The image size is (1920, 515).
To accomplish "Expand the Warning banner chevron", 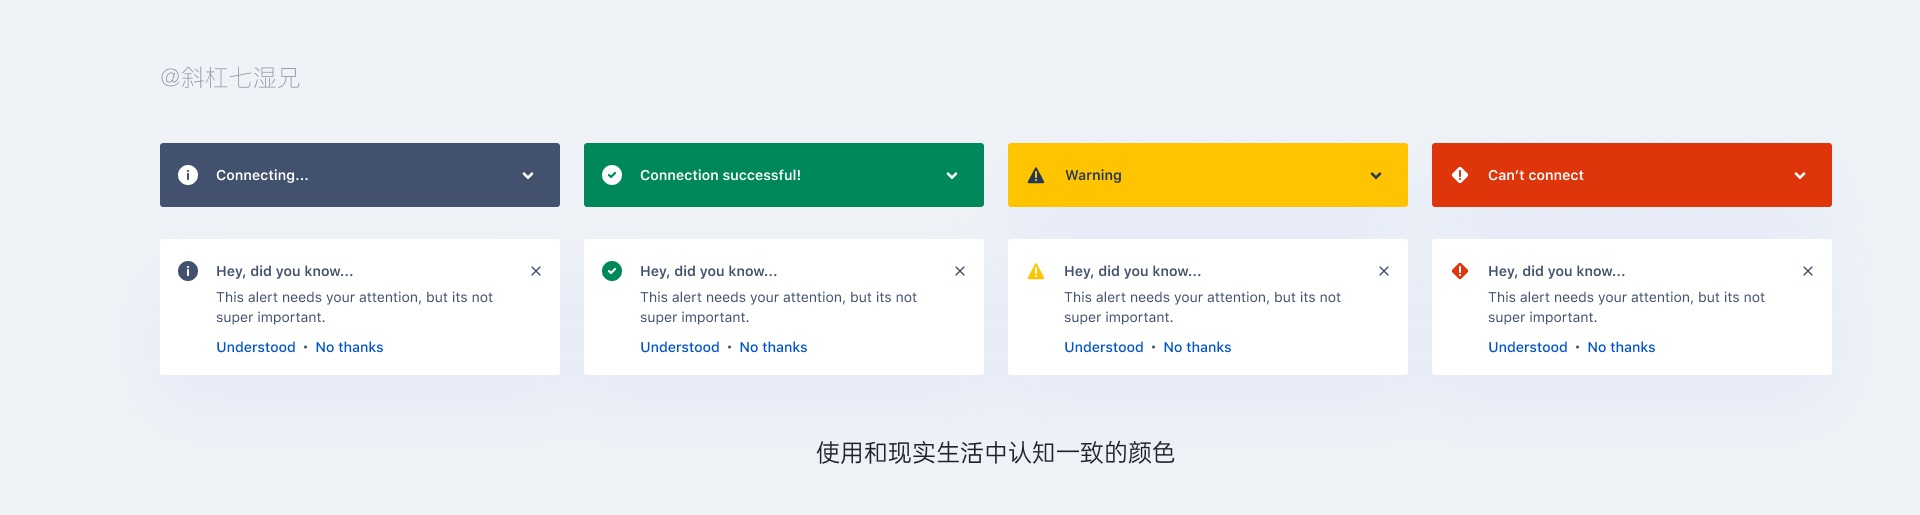I will coord(1376,176).
